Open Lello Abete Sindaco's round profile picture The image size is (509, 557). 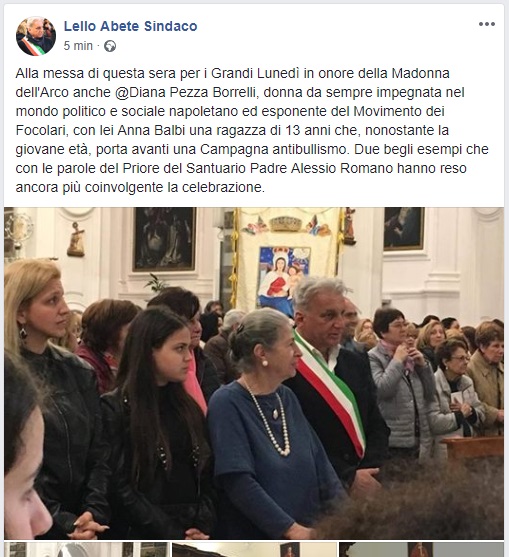(x=36, y=36)
